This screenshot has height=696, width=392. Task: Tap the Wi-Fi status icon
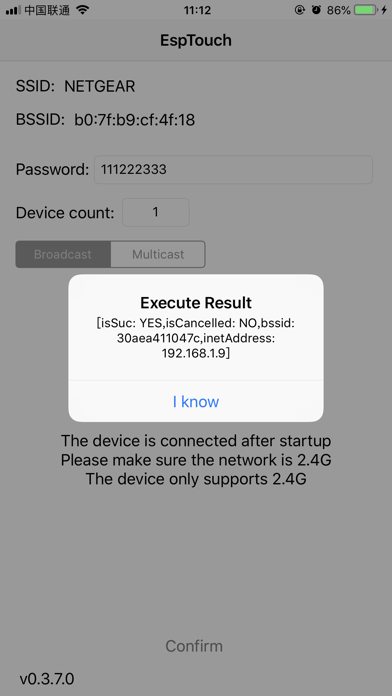(82, 10)
